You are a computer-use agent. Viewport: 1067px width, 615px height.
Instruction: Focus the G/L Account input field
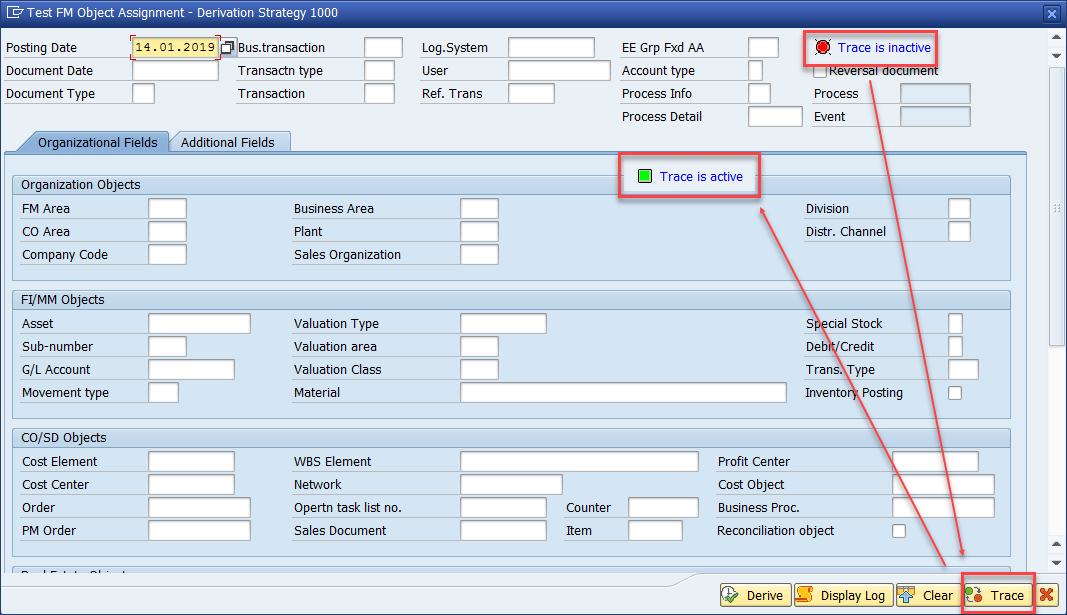coord(191,370)
